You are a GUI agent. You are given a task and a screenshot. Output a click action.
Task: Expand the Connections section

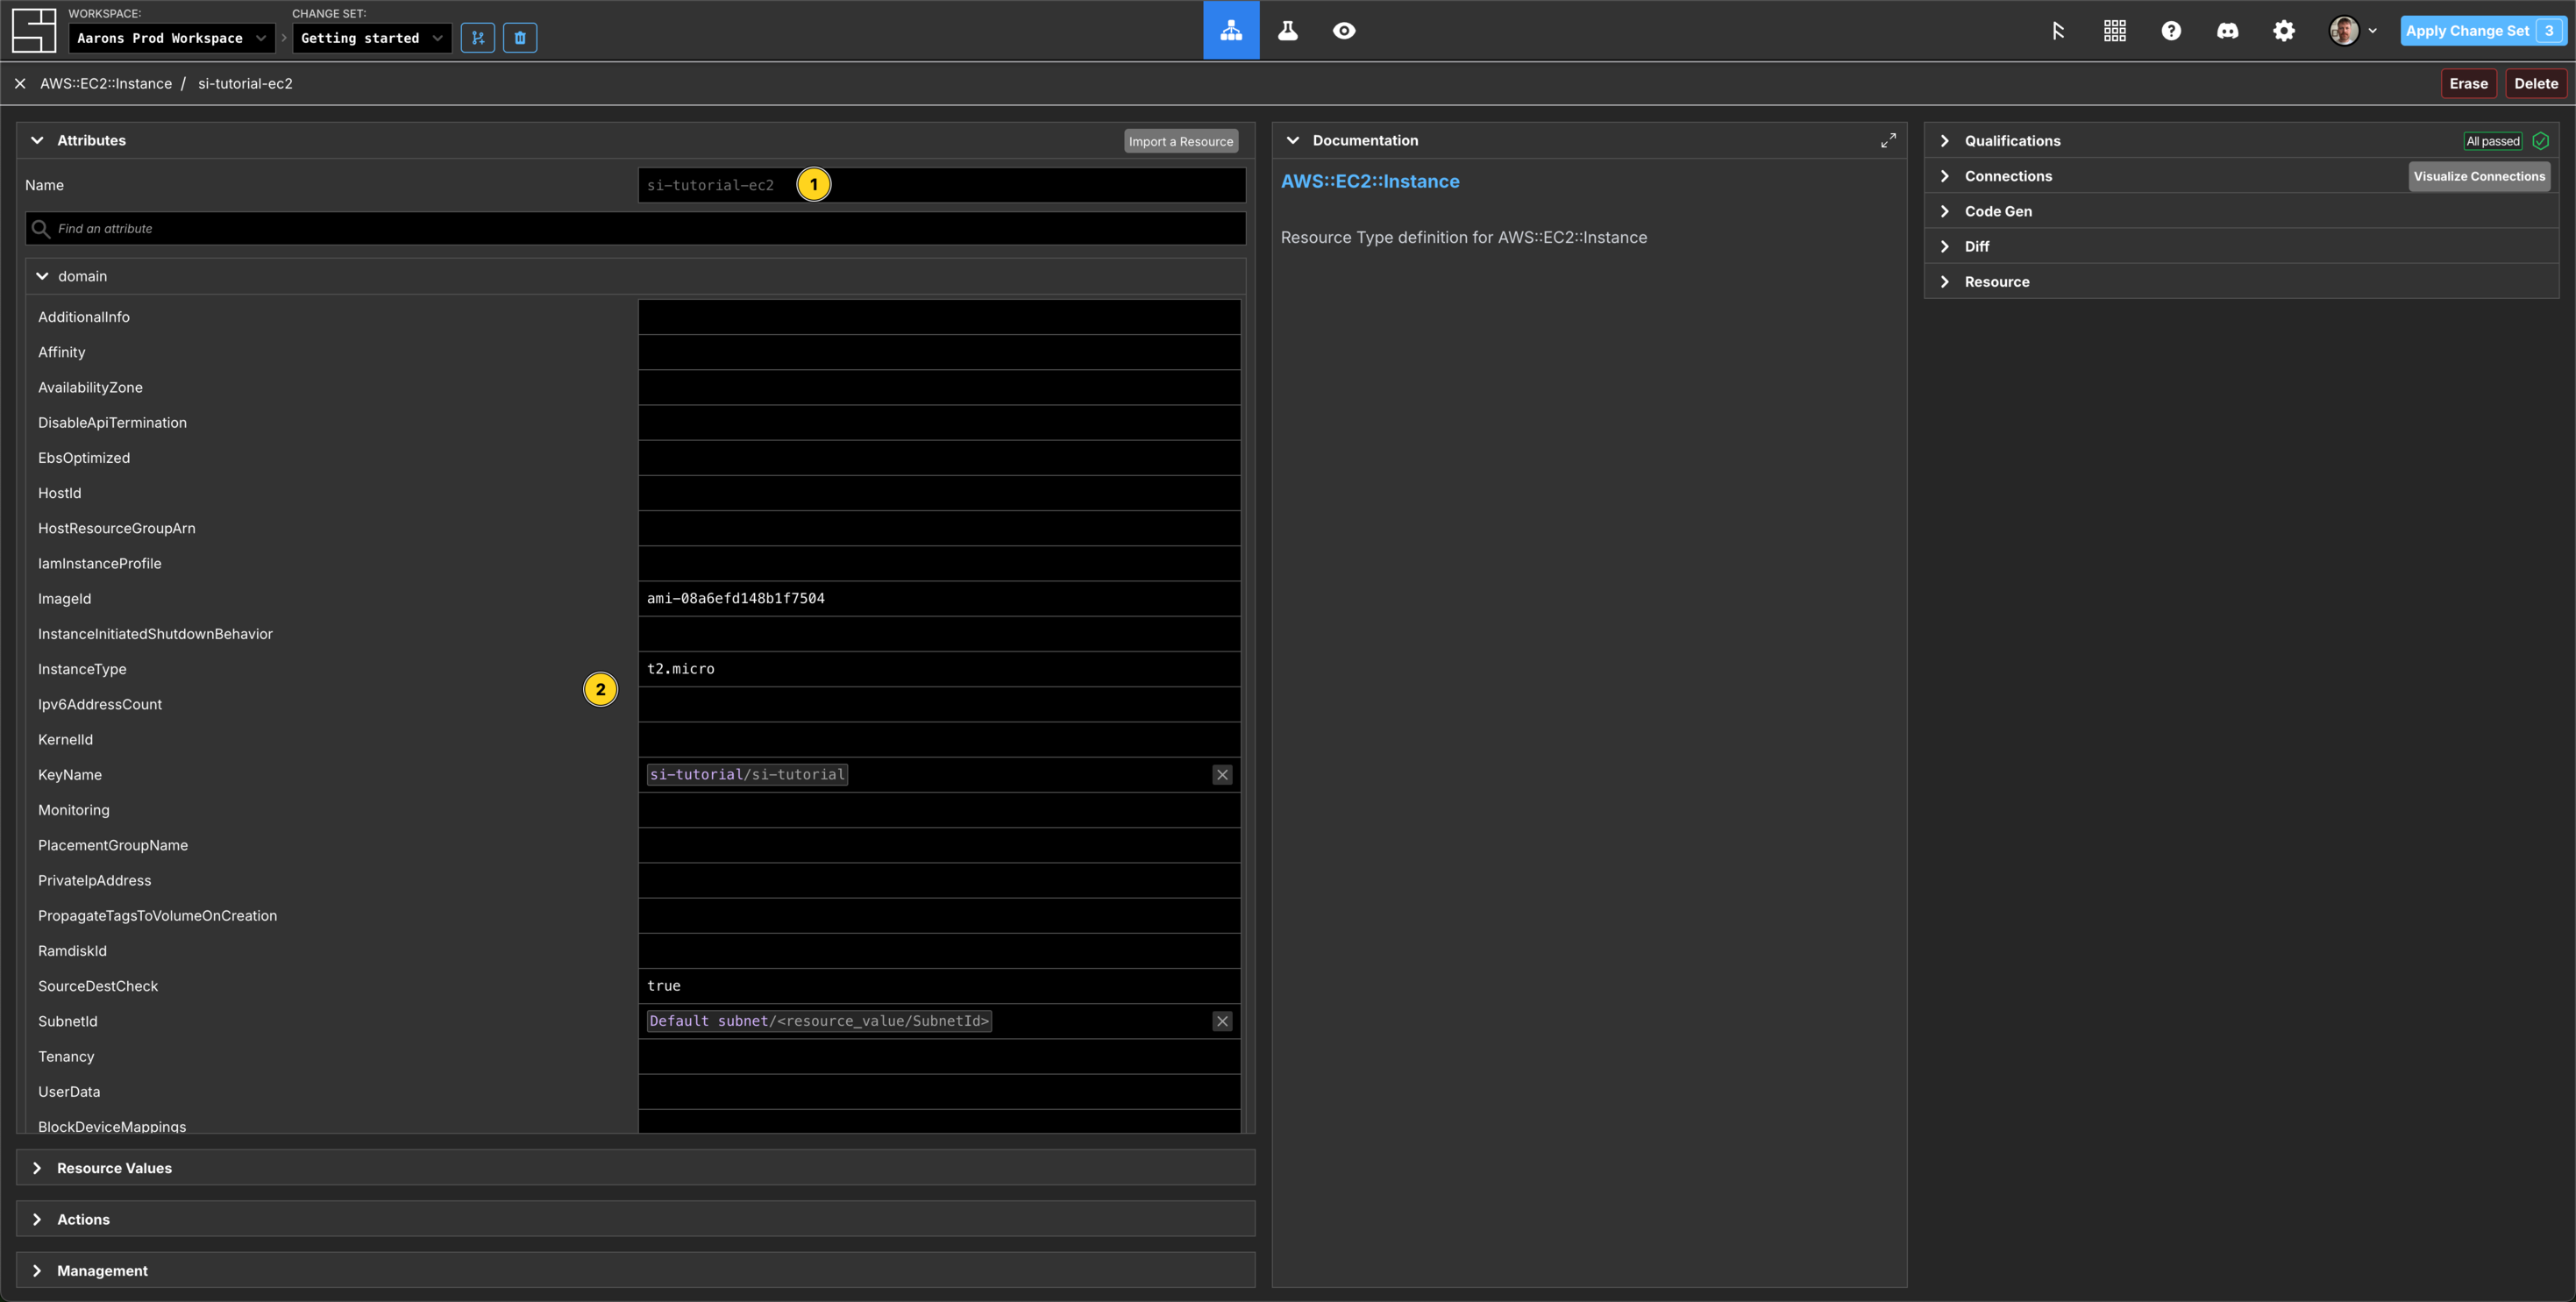tap(1945, 176)
